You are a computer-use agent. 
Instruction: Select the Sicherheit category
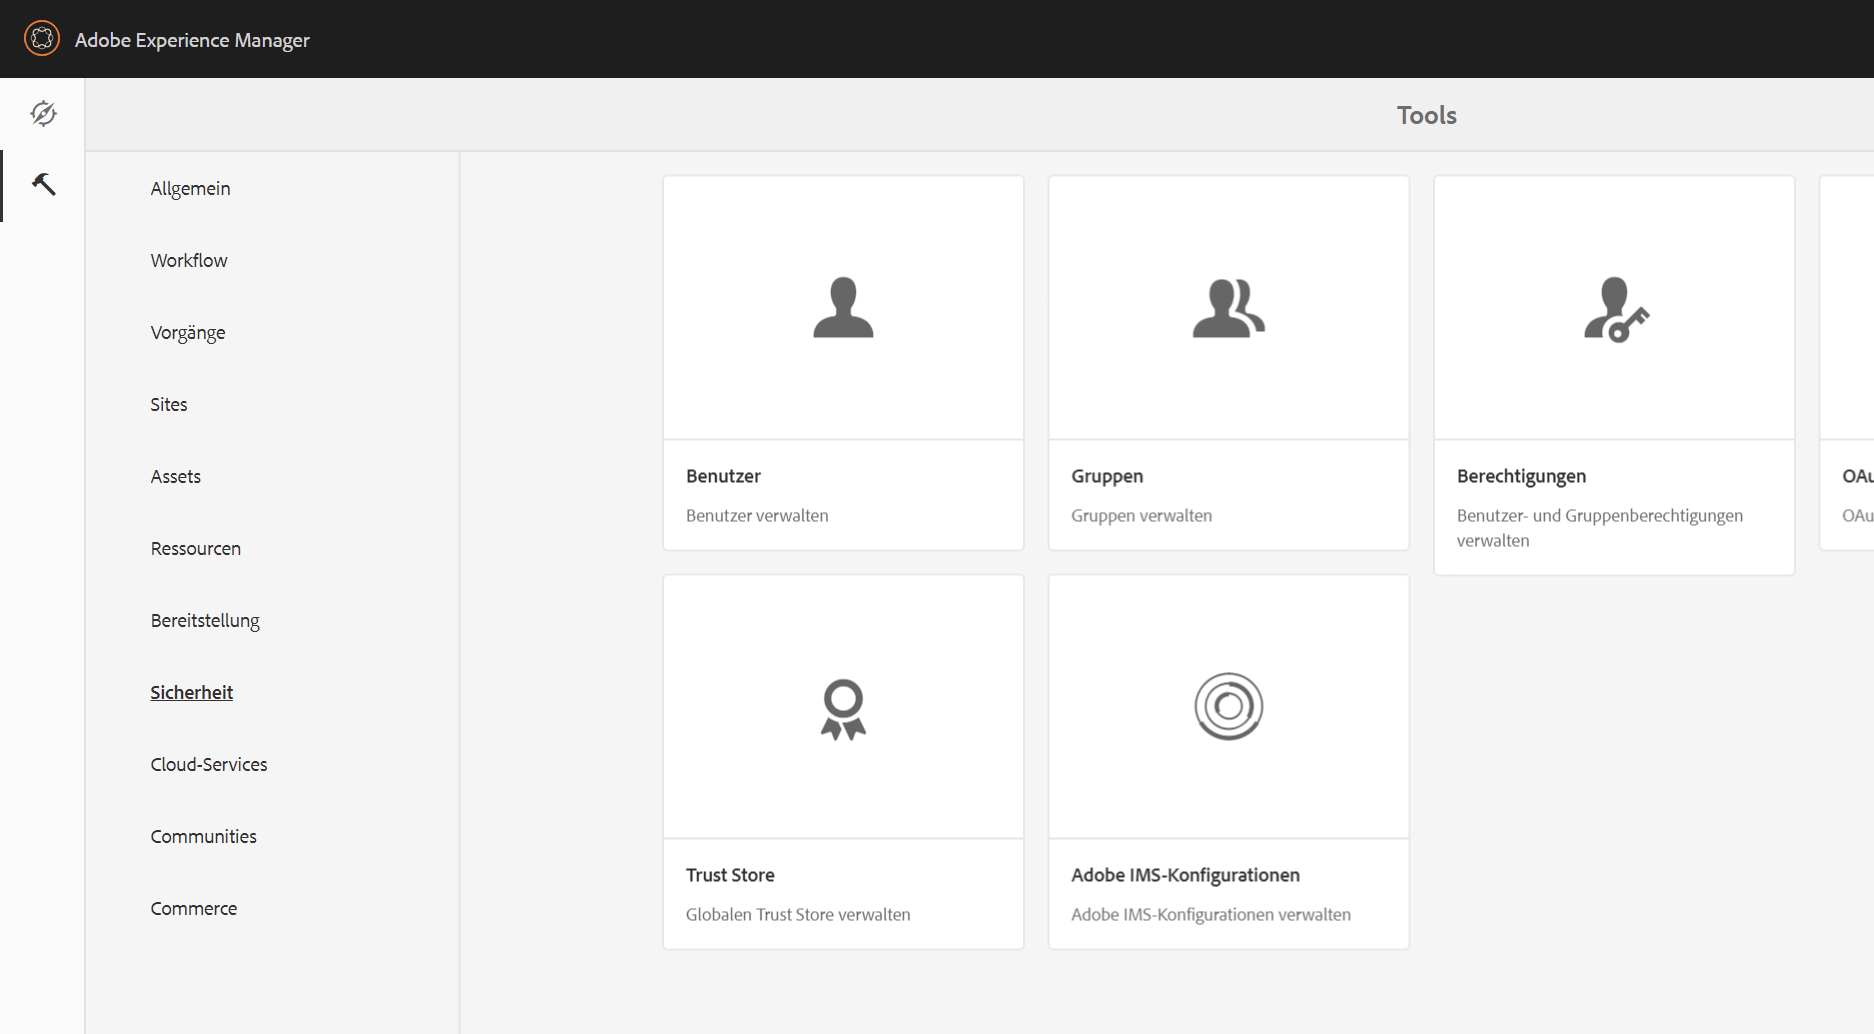pyautogui.click(x=192, y=692)
